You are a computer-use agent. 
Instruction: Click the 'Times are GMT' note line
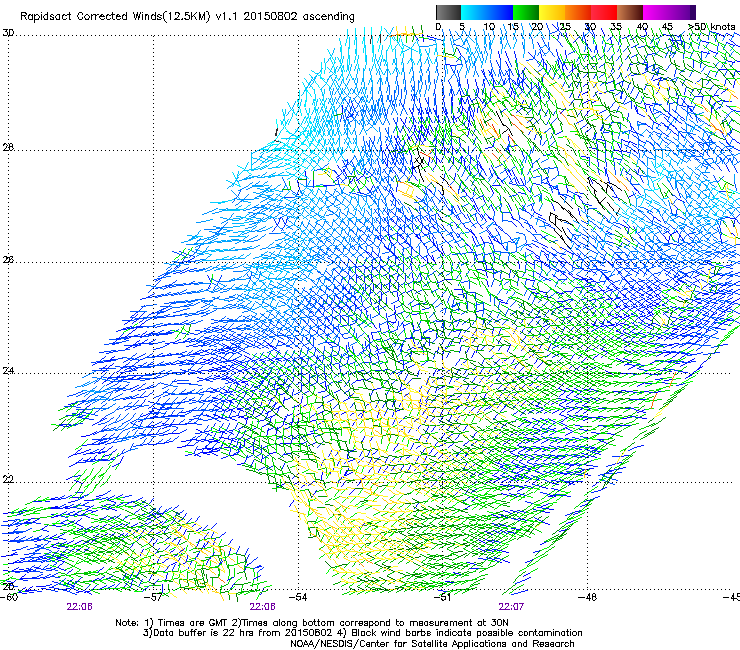(312, 623)
